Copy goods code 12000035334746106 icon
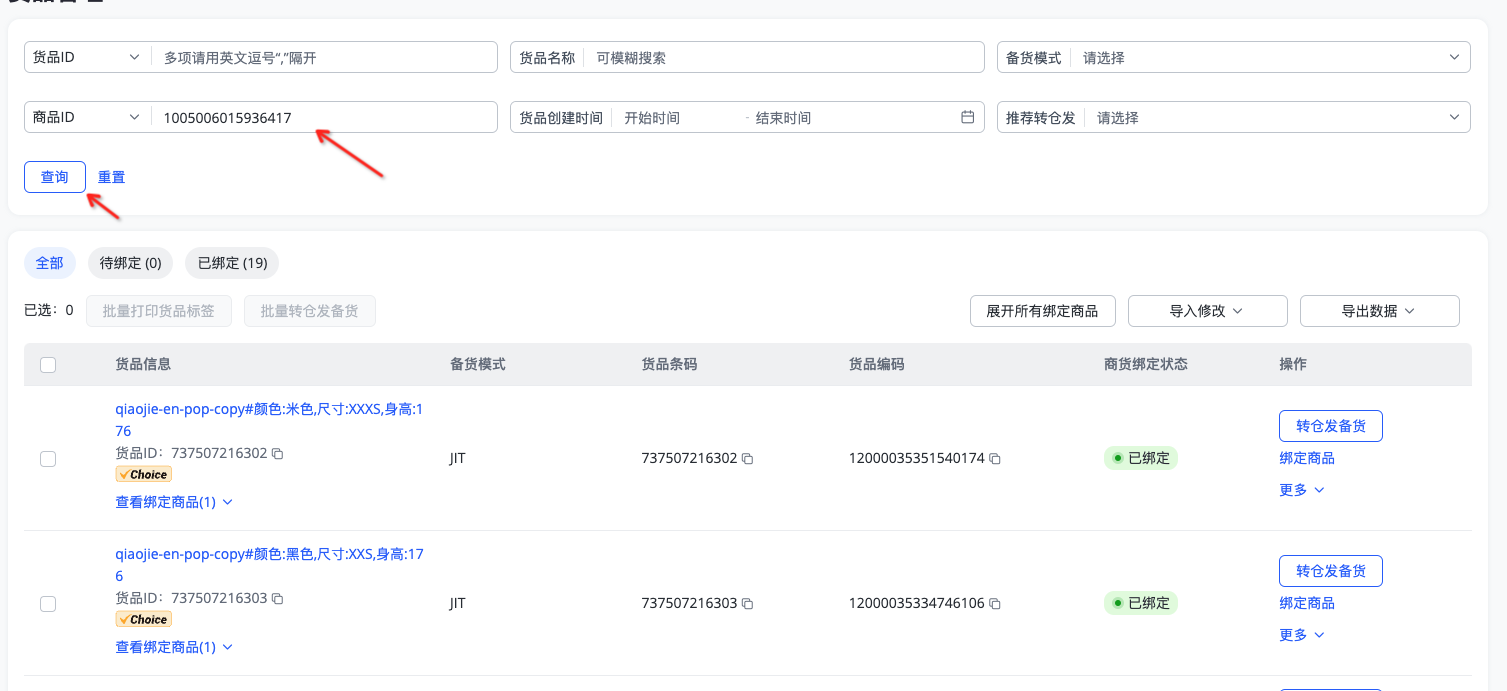The height and width of the screenshot is (691, 1507). click(x=995, y=604)
